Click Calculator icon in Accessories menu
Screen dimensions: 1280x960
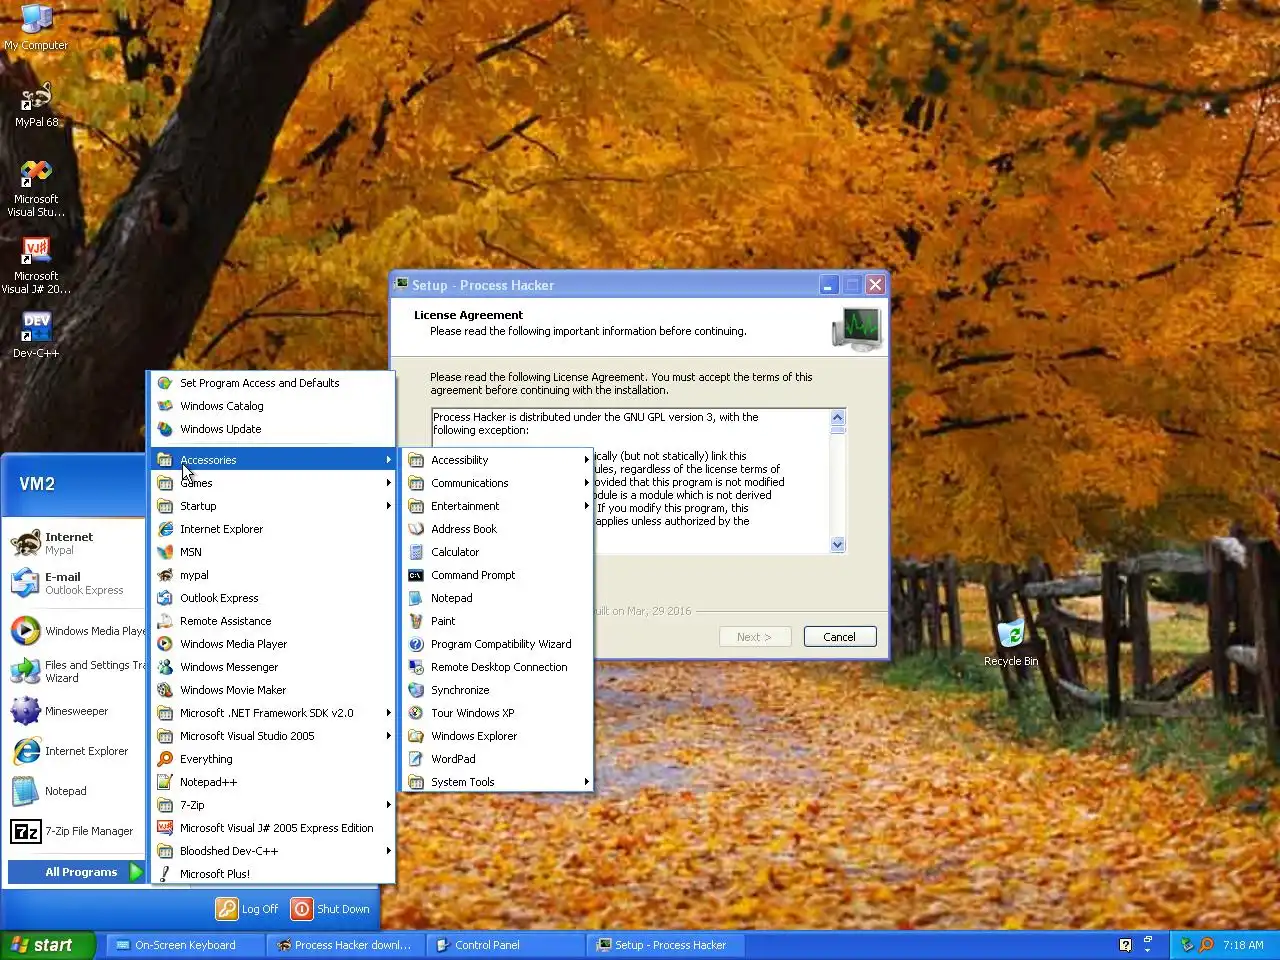pos(416,552)
